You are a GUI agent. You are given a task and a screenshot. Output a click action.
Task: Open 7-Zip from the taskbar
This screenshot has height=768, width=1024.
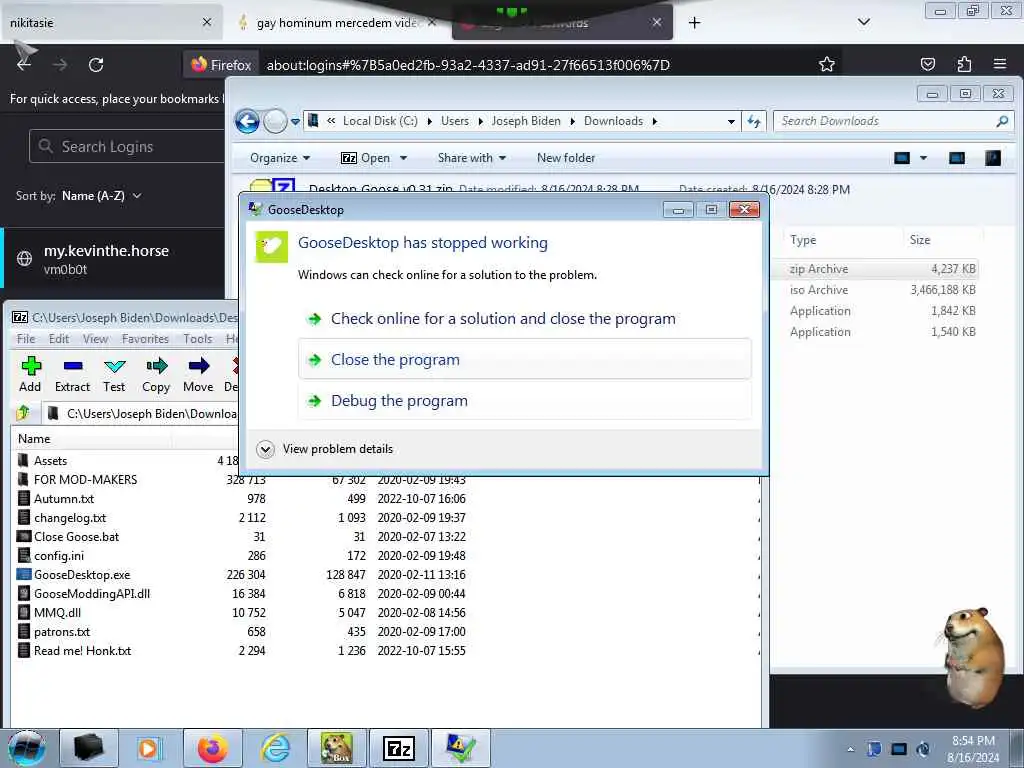pyautogui.click(x=399, y=748)
